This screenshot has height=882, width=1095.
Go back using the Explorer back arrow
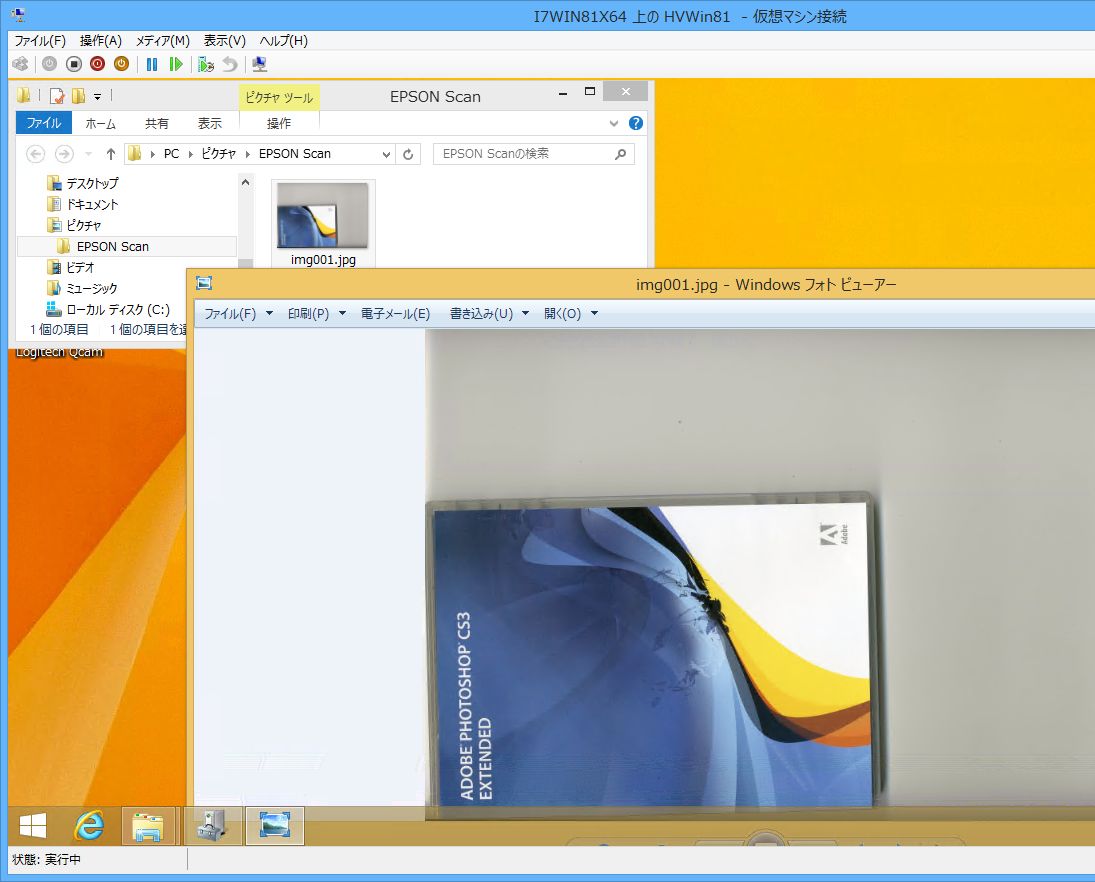tap(36, 154)
